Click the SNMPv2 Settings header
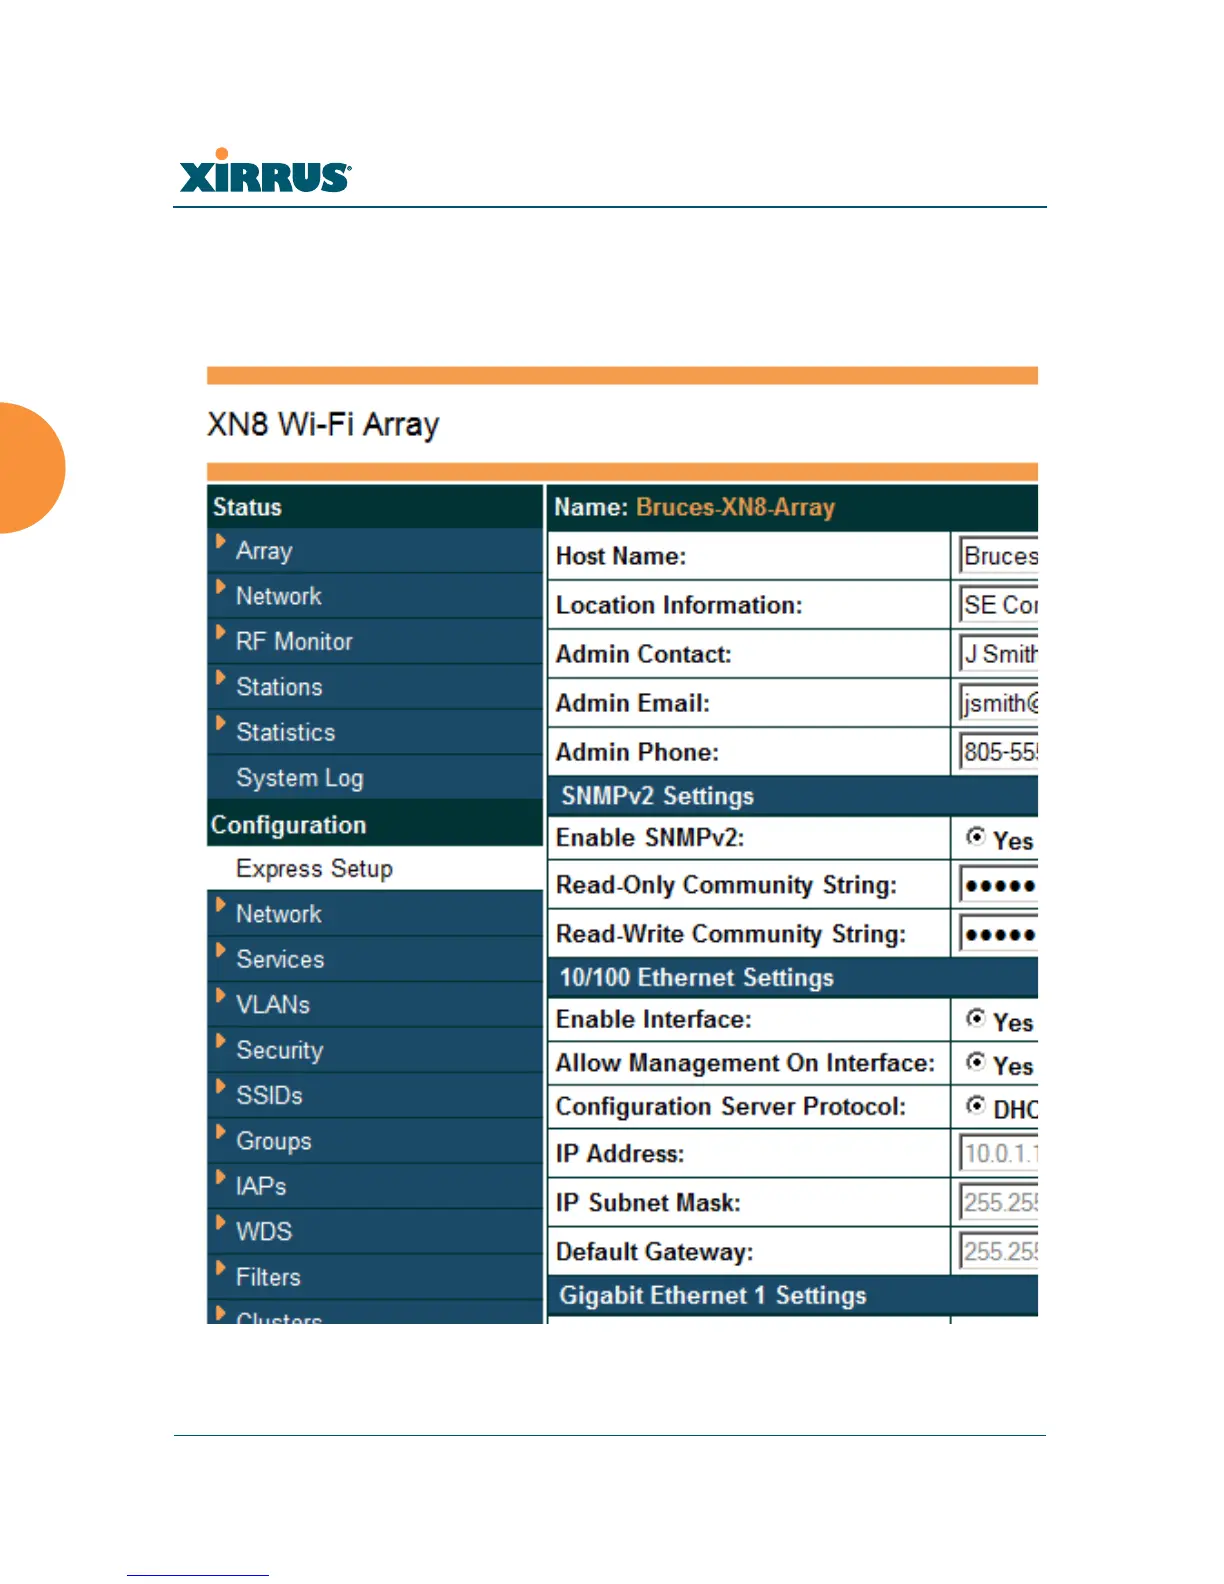1224x1584 pixels. pyautogui.click(x=793, y=796)
